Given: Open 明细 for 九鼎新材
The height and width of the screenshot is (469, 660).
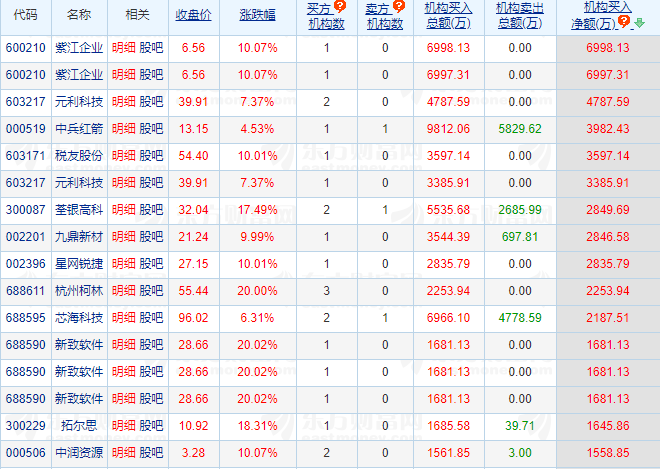Looking at the screenshot, I should [124, 237].
